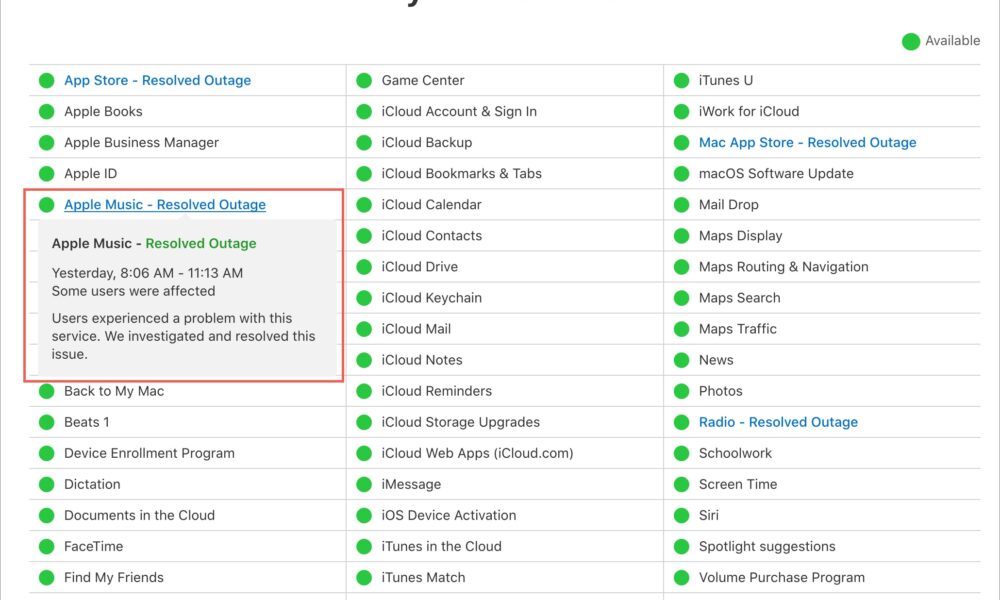Click the status dot next to FaceTime

coord(46,546)
